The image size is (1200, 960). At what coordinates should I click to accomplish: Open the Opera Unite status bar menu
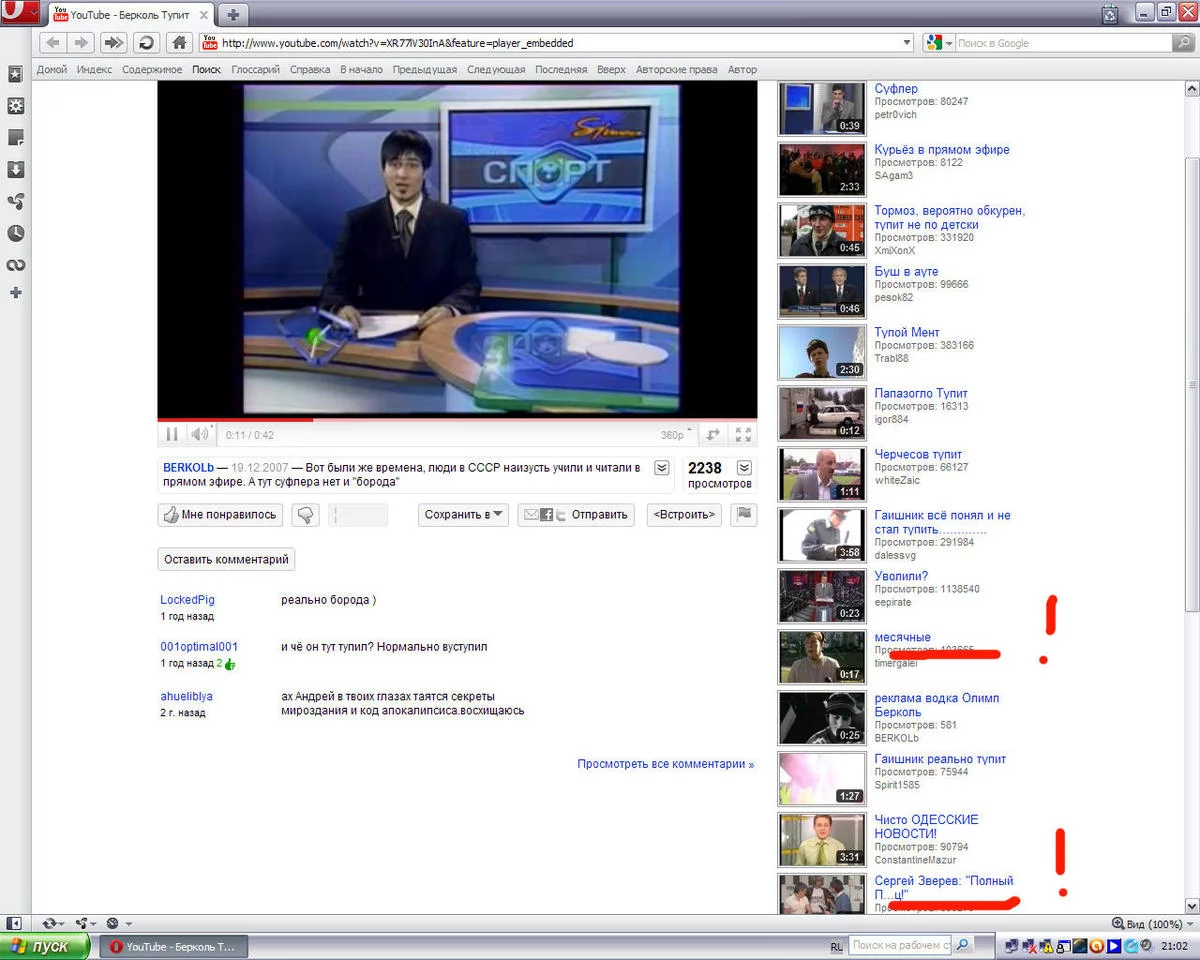pyautogui.click(x=86, y=923)
